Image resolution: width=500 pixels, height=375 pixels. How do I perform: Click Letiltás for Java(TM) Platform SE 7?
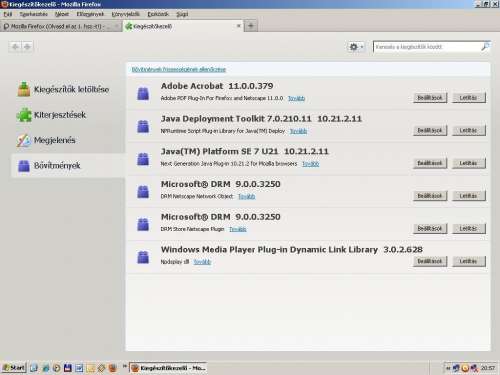pyautogui.click(x=468, y=163)
